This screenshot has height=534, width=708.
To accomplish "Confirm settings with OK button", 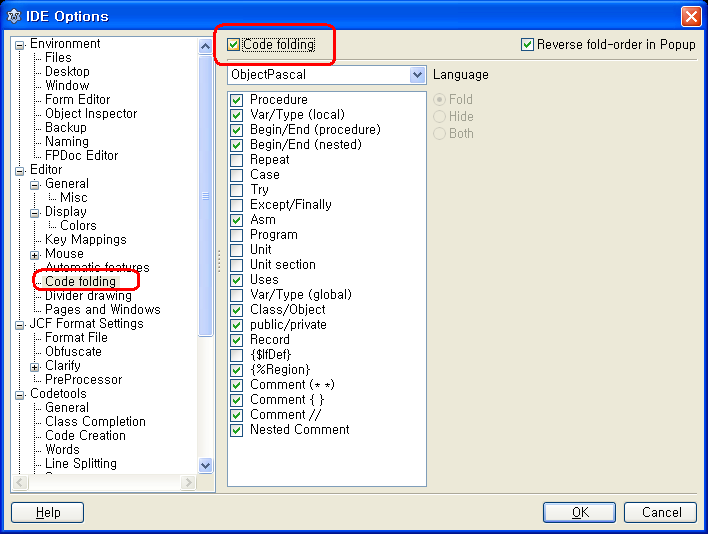I will (x=580, y=512).
